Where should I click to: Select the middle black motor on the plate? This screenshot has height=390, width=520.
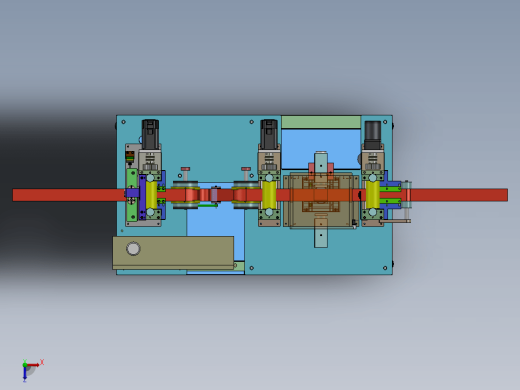269,134
